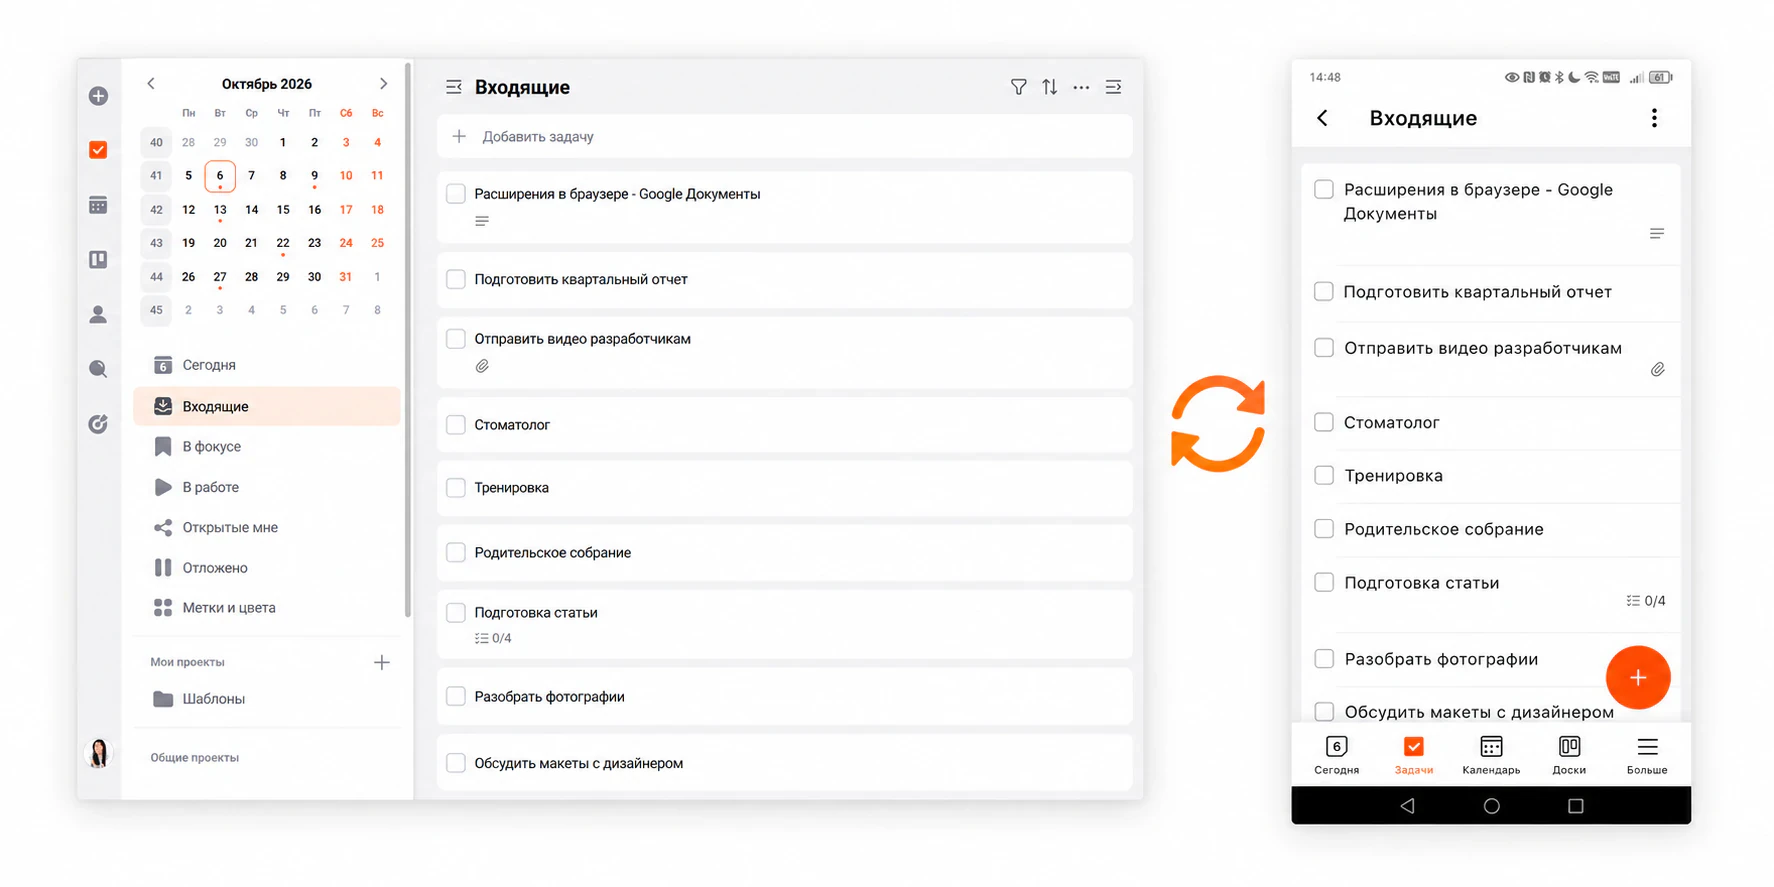Click the sort arrows icon in desktop header
This screenshot has width=1774, height=887.
pos(1049,87)
